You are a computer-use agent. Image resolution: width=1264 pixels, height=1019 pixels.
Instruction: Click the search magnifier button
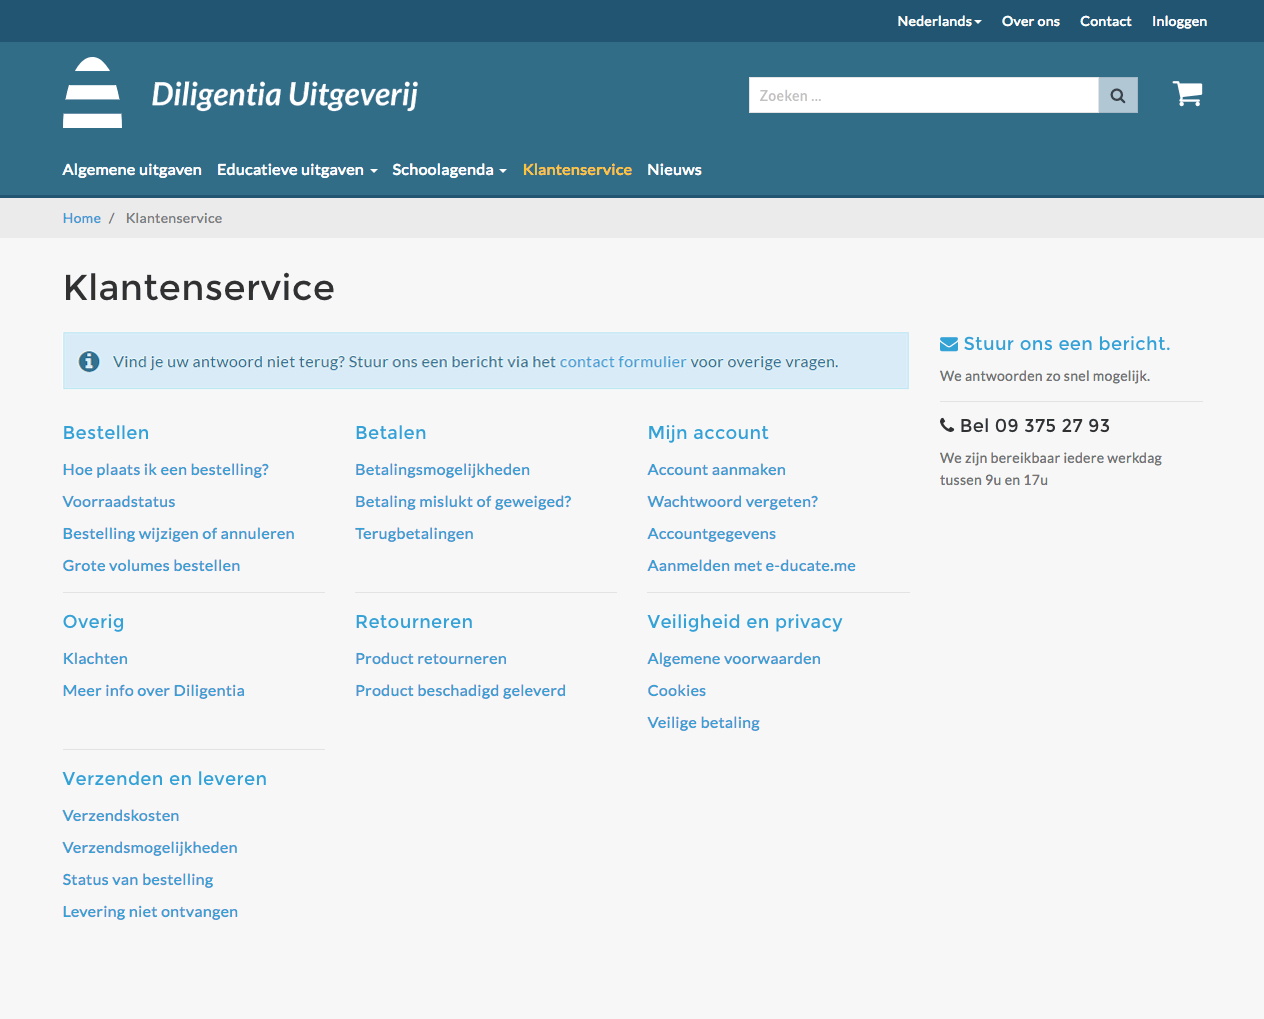1118,95
